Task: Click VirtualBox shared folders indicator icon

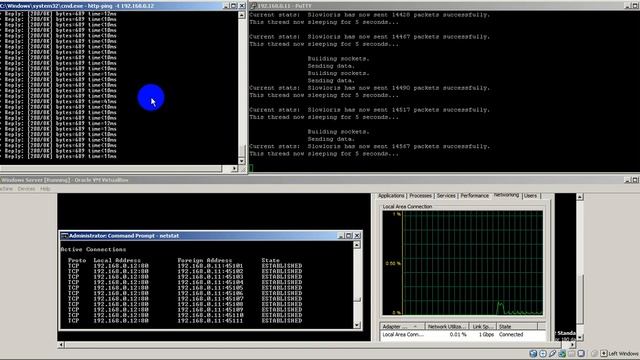Action: pyautogui.click(x=571, y=353)
